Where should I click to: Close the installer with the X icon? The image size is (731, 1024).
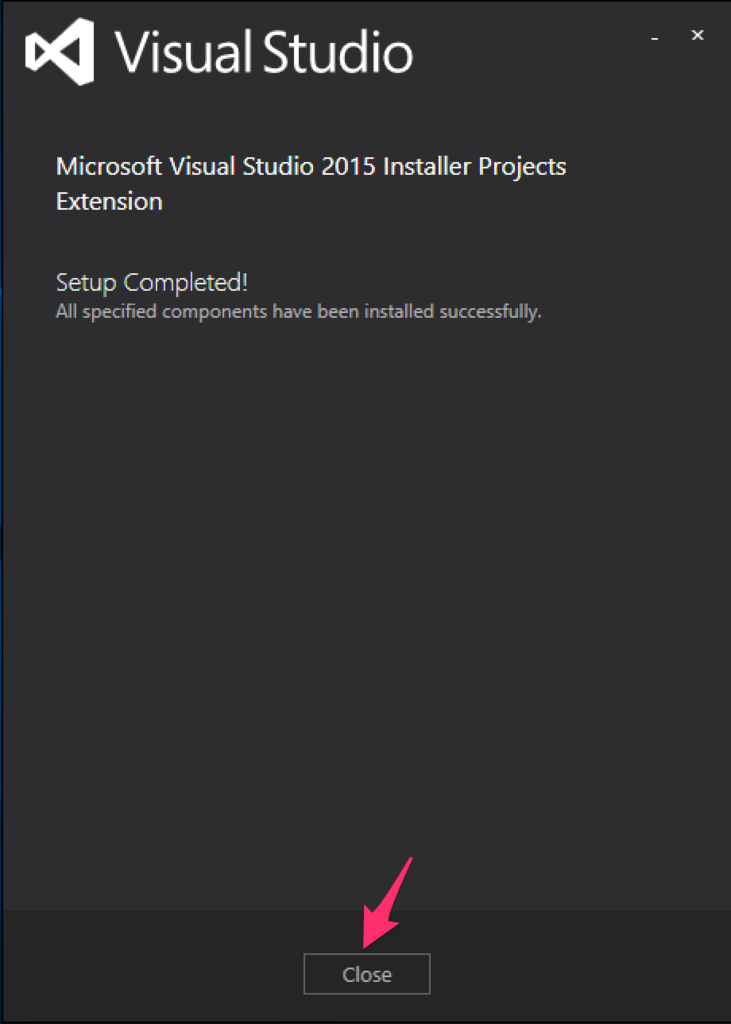point(698,35)
